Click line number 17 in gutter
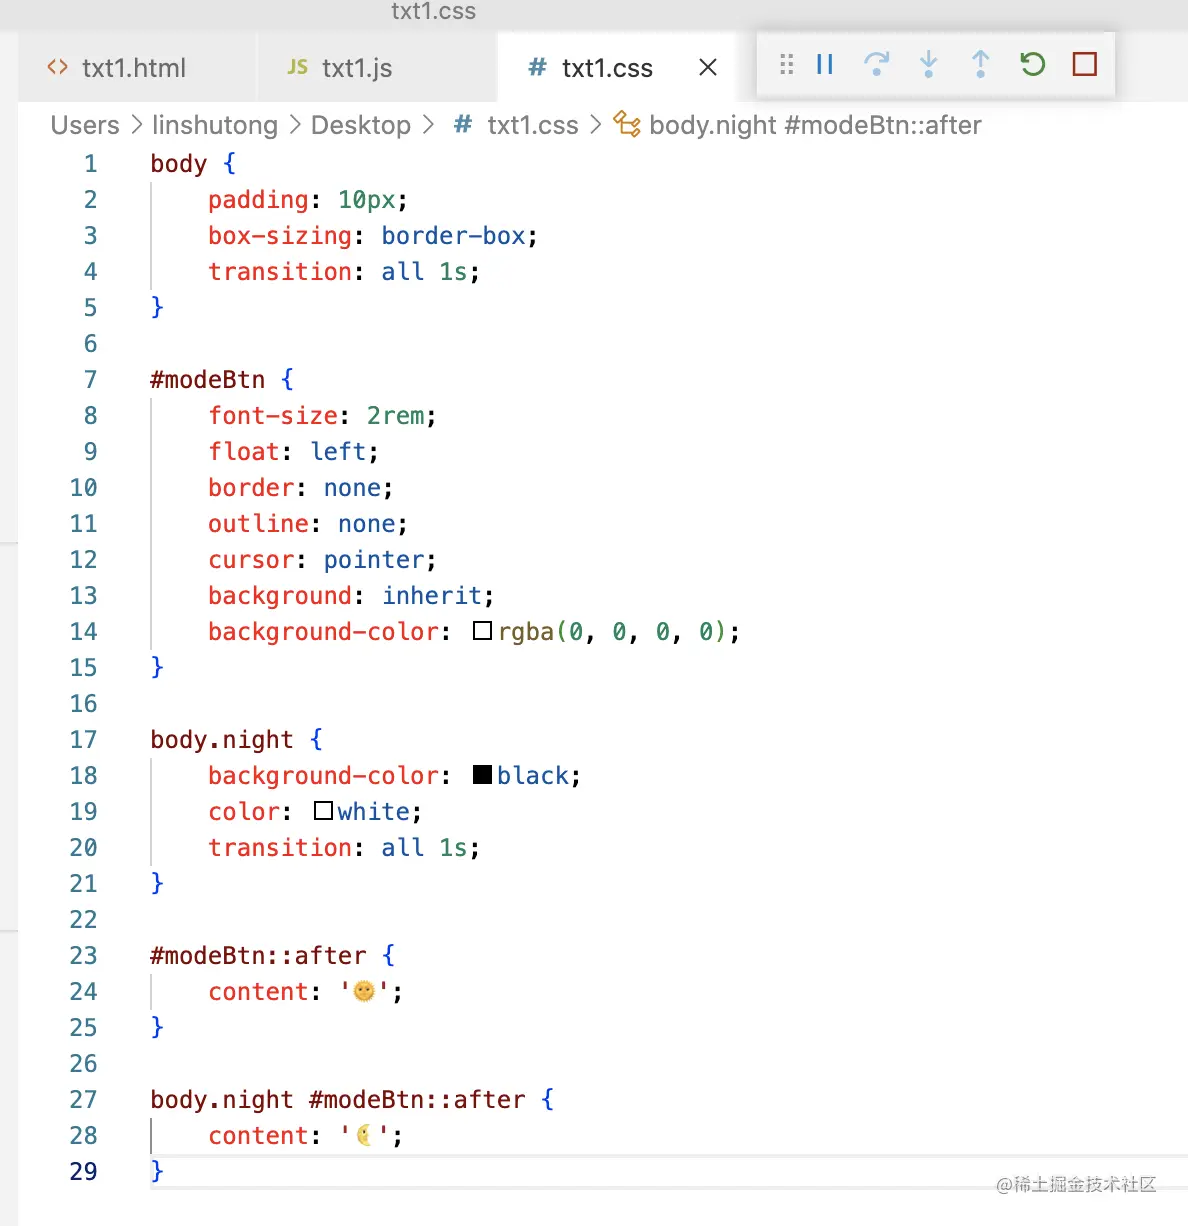The height and width of the screenshot is (1226, 1188). 83,739
